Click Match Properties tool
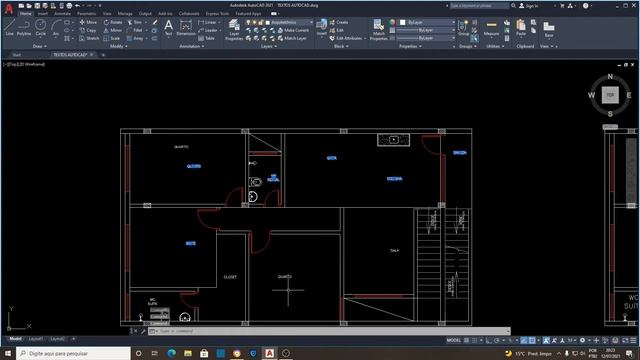This screenshot has width=640, height=360. [x=378, y=30]
